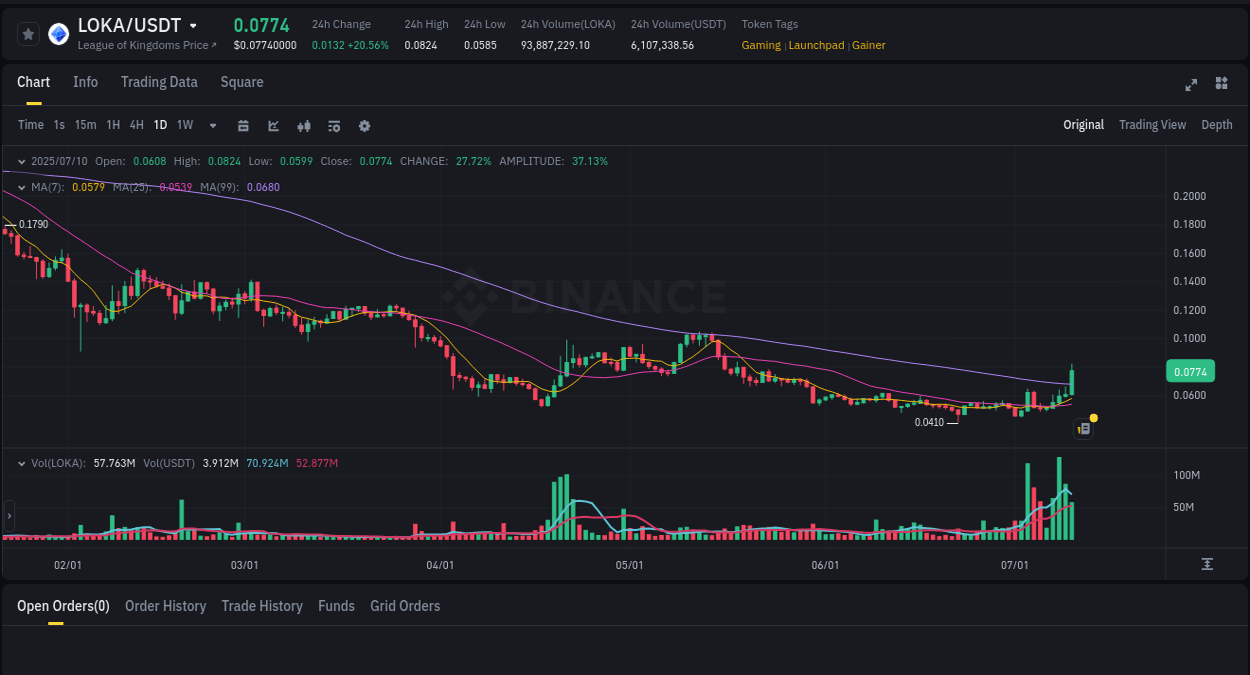Click the volume scale icon below the chart
This screenshot has height=675, width=1250.
[x=1208, y=564]
